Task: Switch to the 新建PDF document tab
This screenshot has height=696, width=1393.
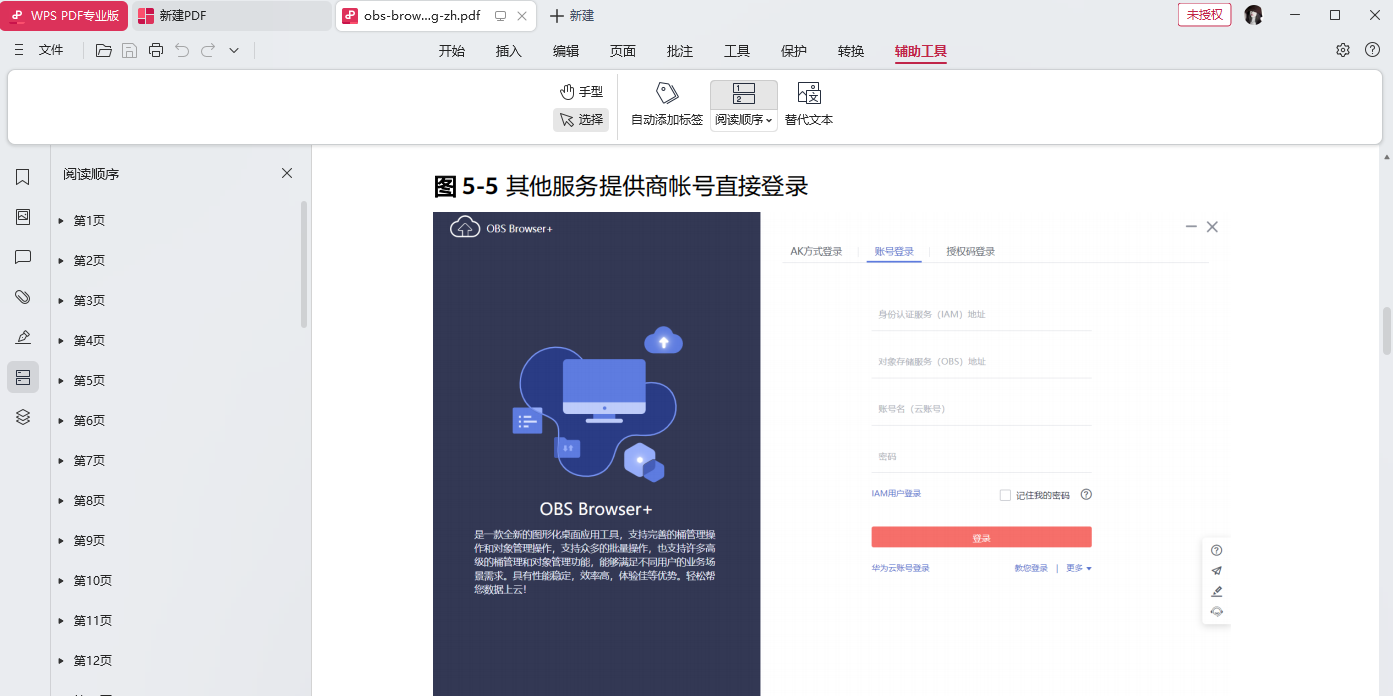Action: point(231,16)
